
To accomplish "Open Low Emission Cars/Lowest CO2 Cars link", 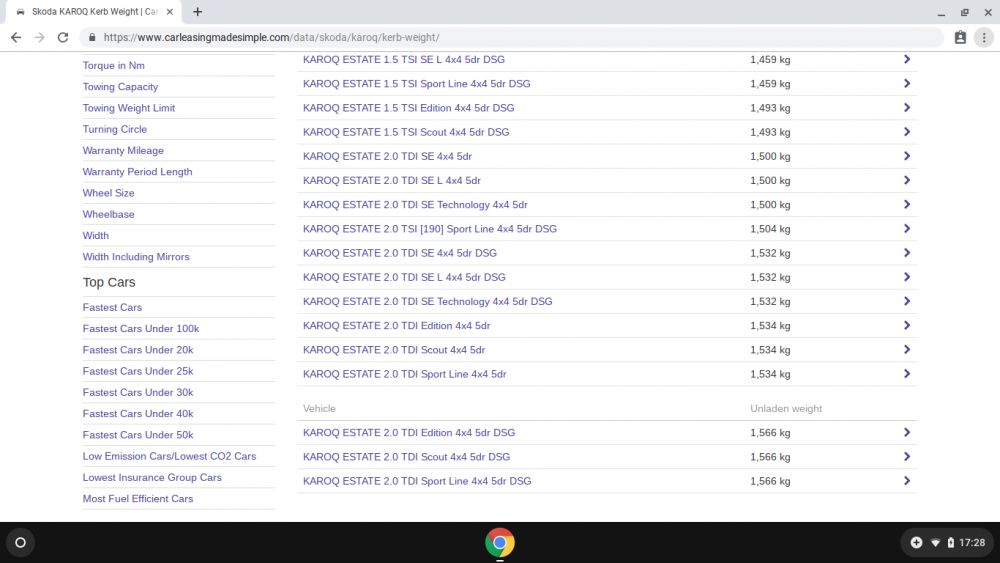I will [x=169, y=457].
